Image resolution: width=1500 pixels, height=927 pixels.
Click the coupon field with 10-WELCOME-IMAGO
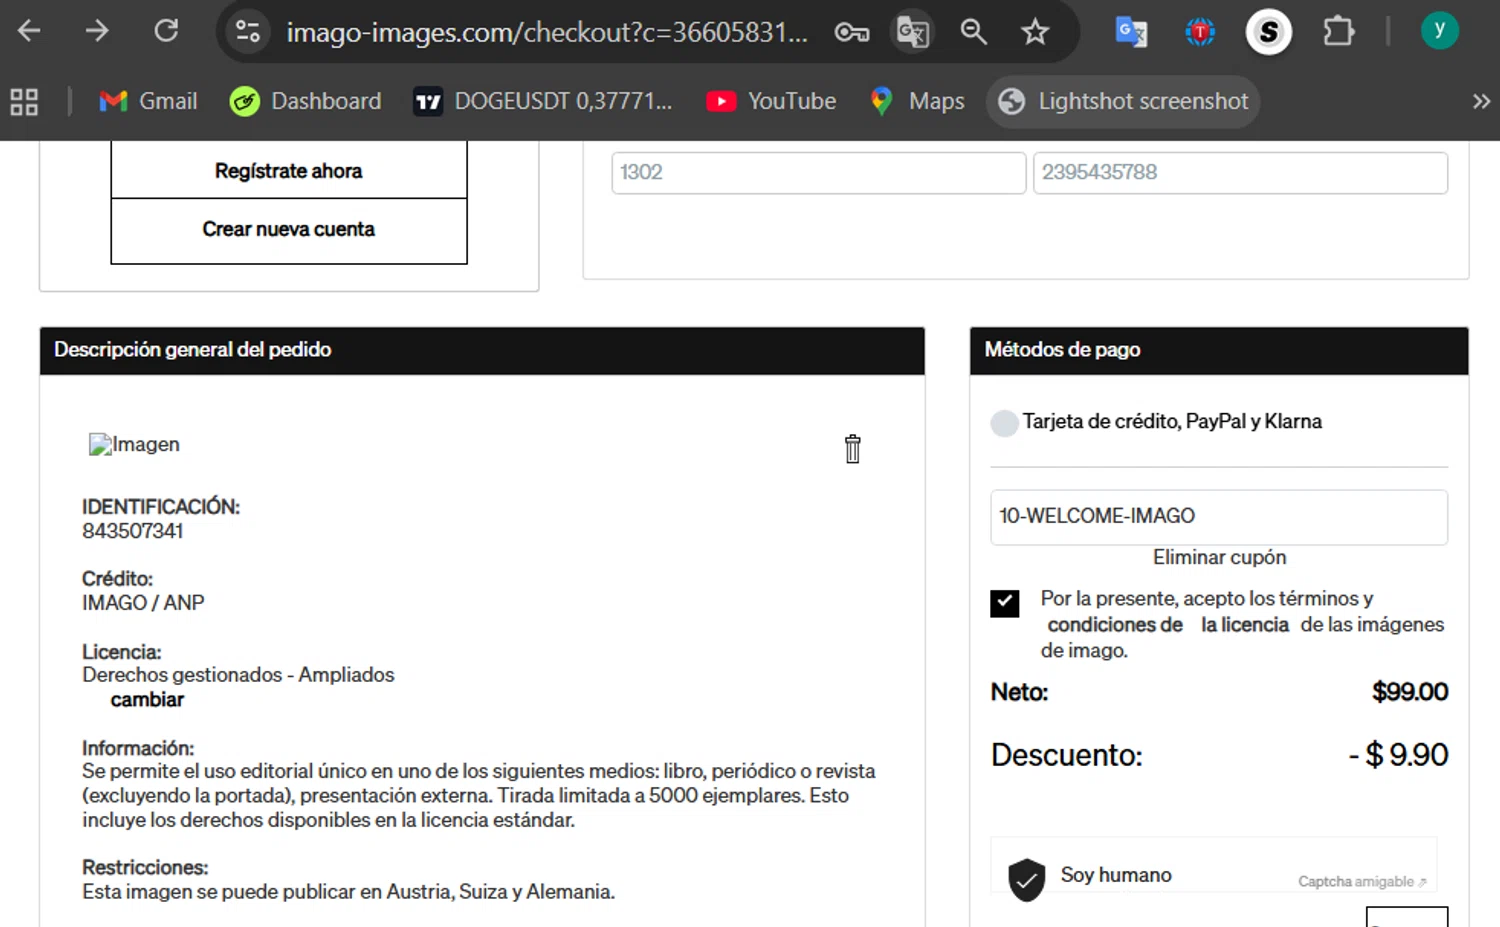[x=1219, y=517]
